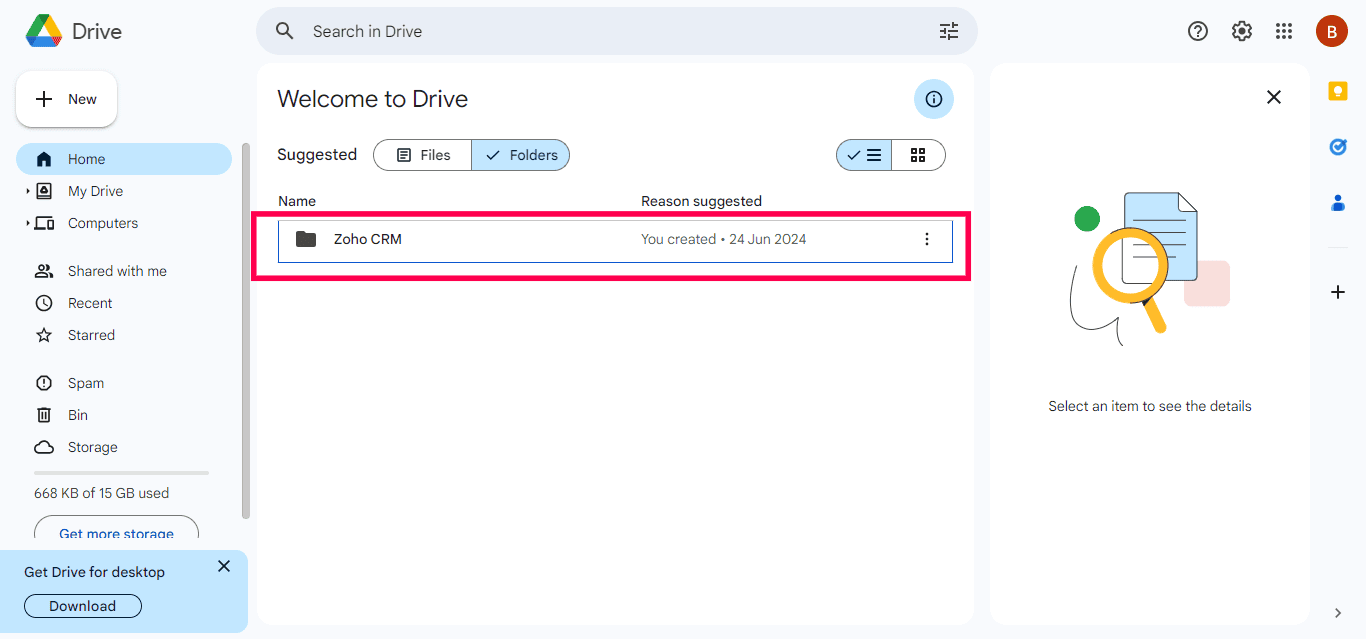The height and width of the screenshot is (639, 1366).
Task: Click the search magnifier icon
Action: click(285, 31)
